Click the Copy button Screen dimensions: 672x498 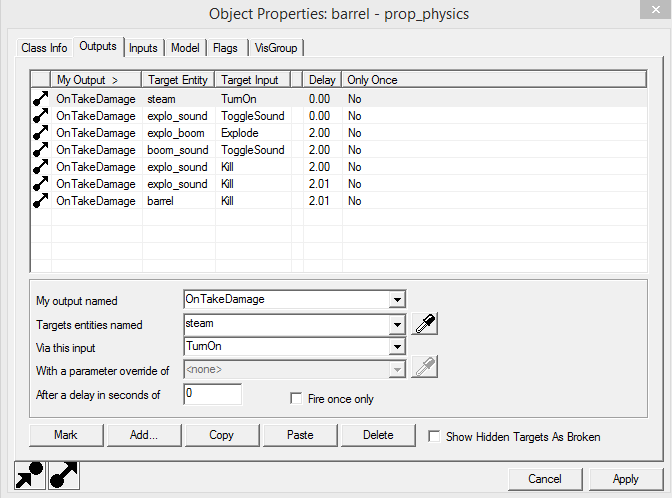[x=222, y=435]
